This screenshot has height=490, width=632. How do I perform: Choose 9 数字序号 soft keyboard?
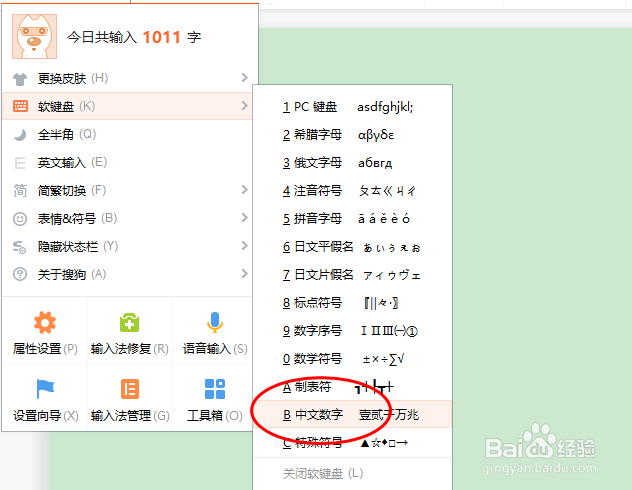pyautogui.click(x=353, y=331)
